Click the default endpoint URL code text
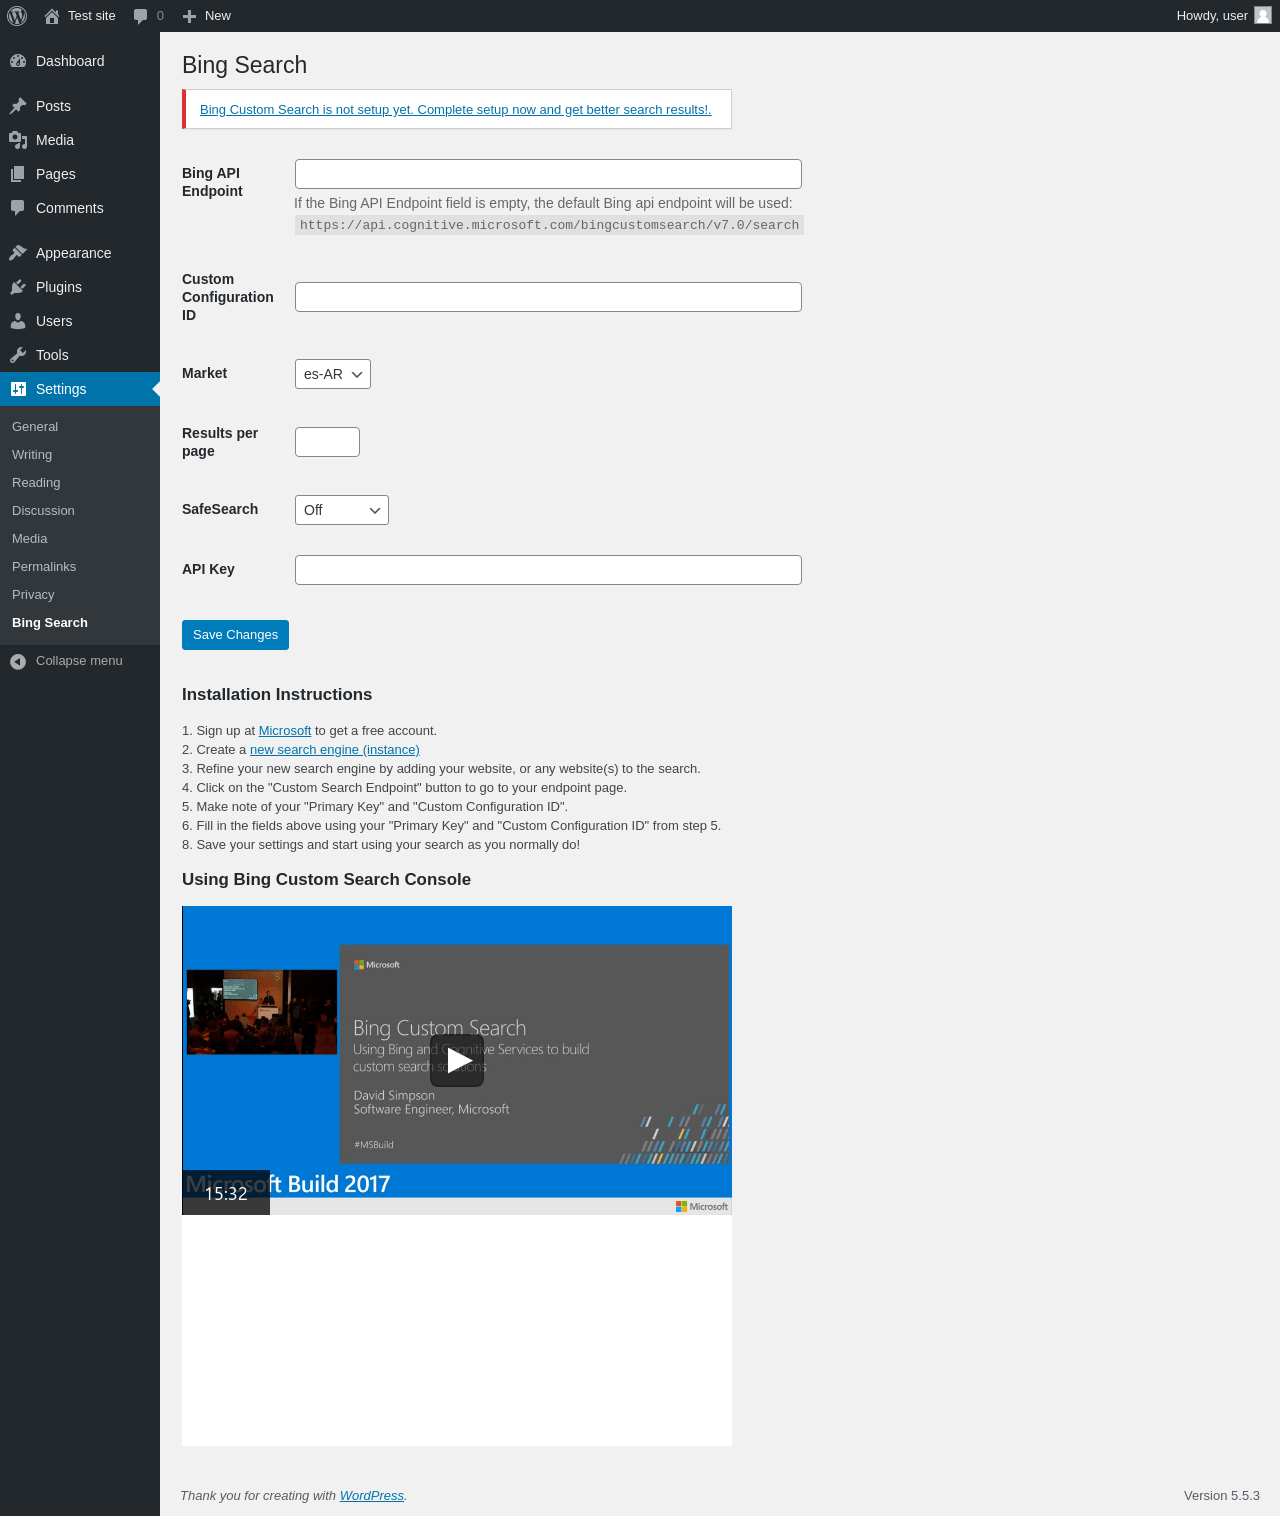The height and width of the screenshot is (1516, 1280). (549, 225)
